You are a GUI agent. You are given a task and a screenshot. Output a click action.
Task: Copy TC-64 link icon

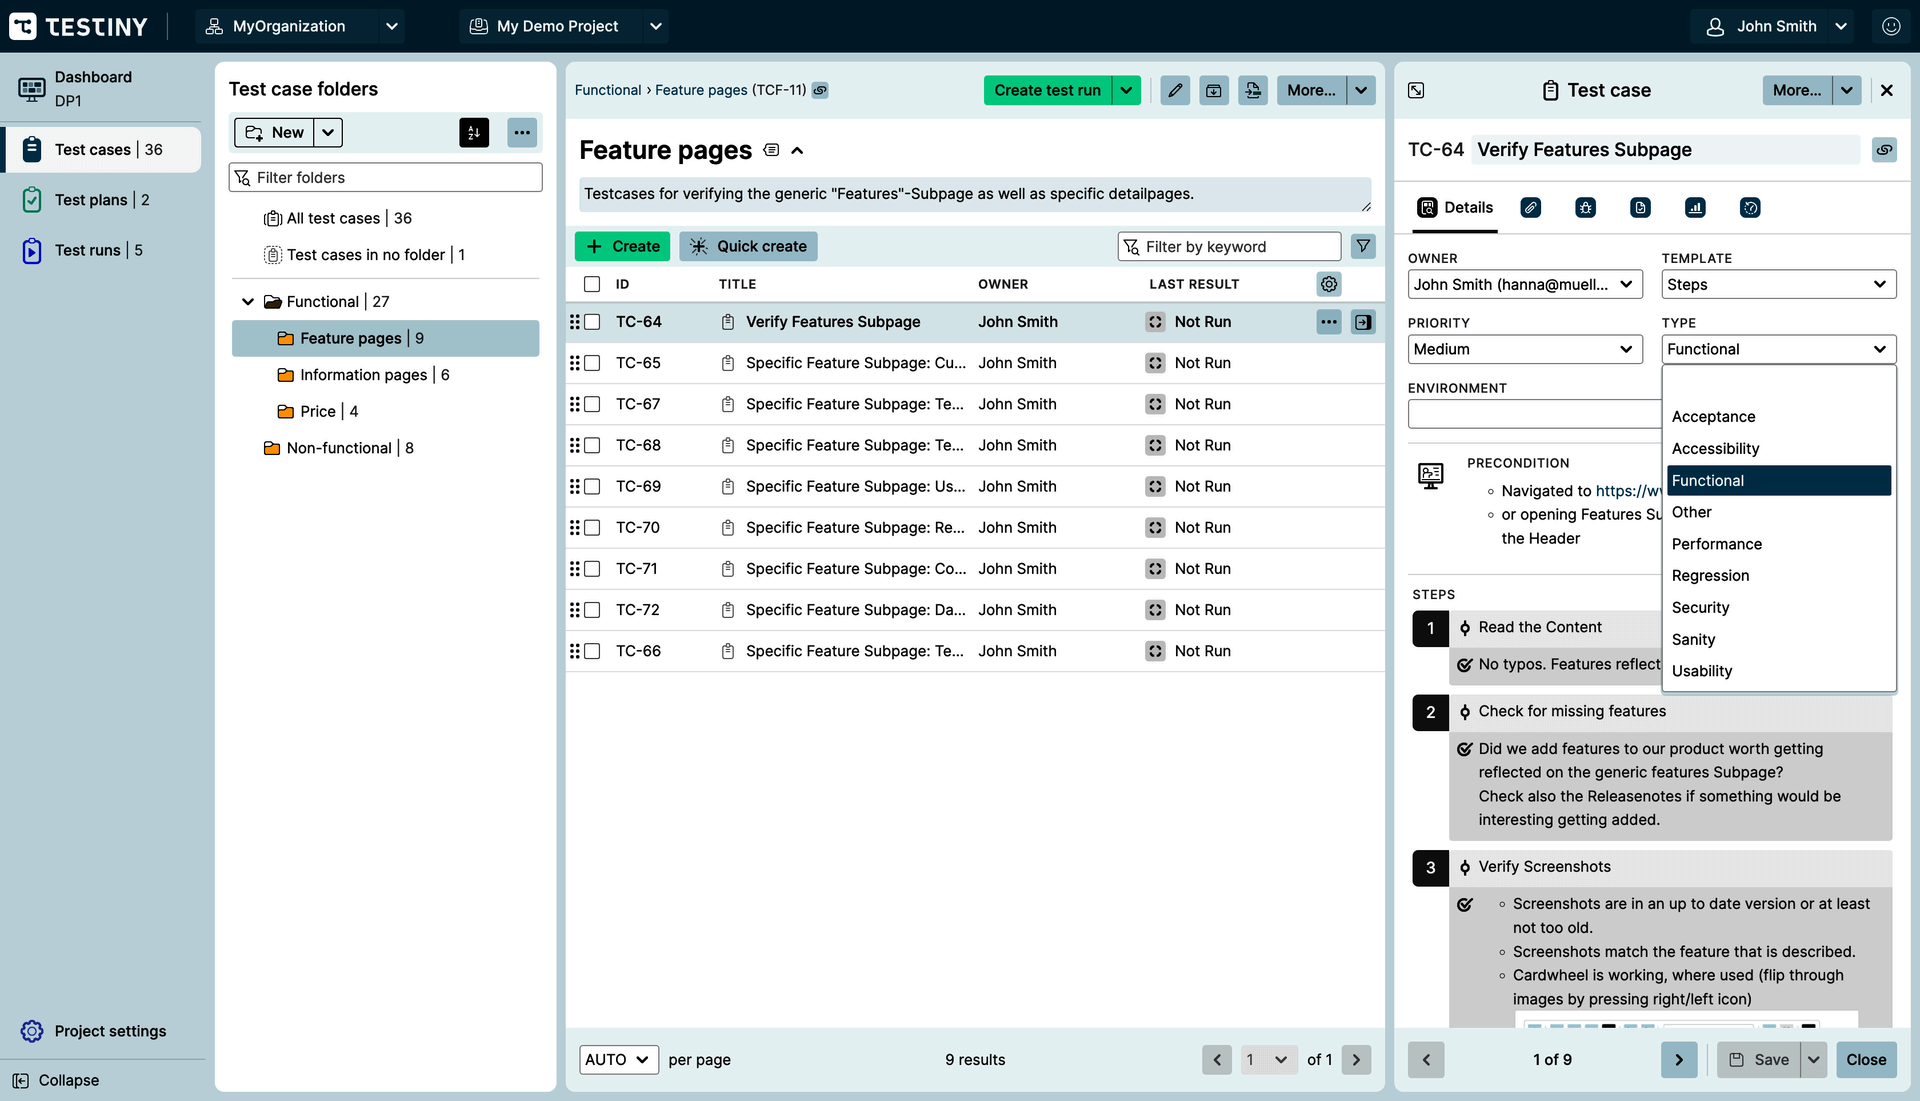pyautogui.click(x=1884, y=150)
